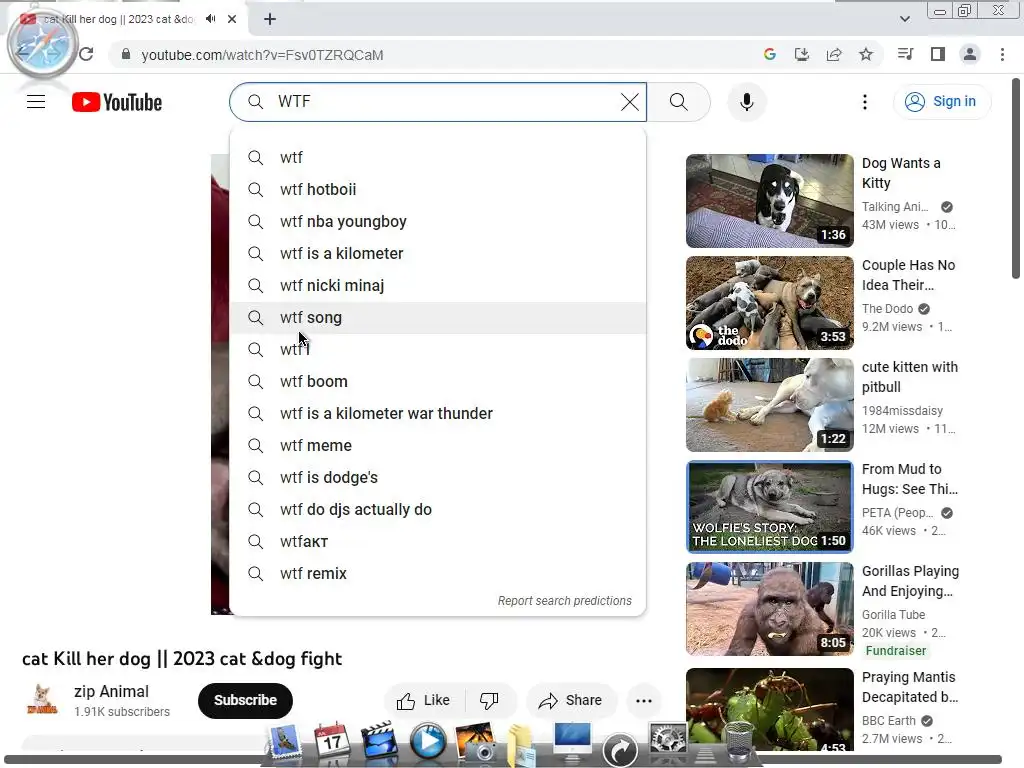The width and height of the screenshot is (1024, 768).
Task: View site info via the lock icon
Action: pyautogui.click(x=126, y=54)
